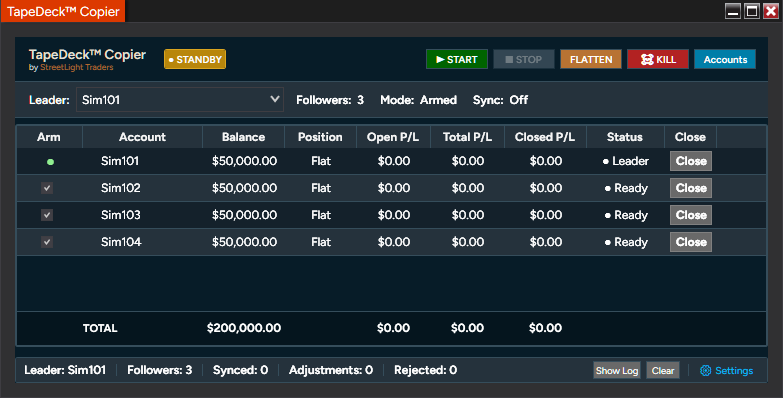Open Settings via the gear link
783x398 pixels.
pos(727,371)
